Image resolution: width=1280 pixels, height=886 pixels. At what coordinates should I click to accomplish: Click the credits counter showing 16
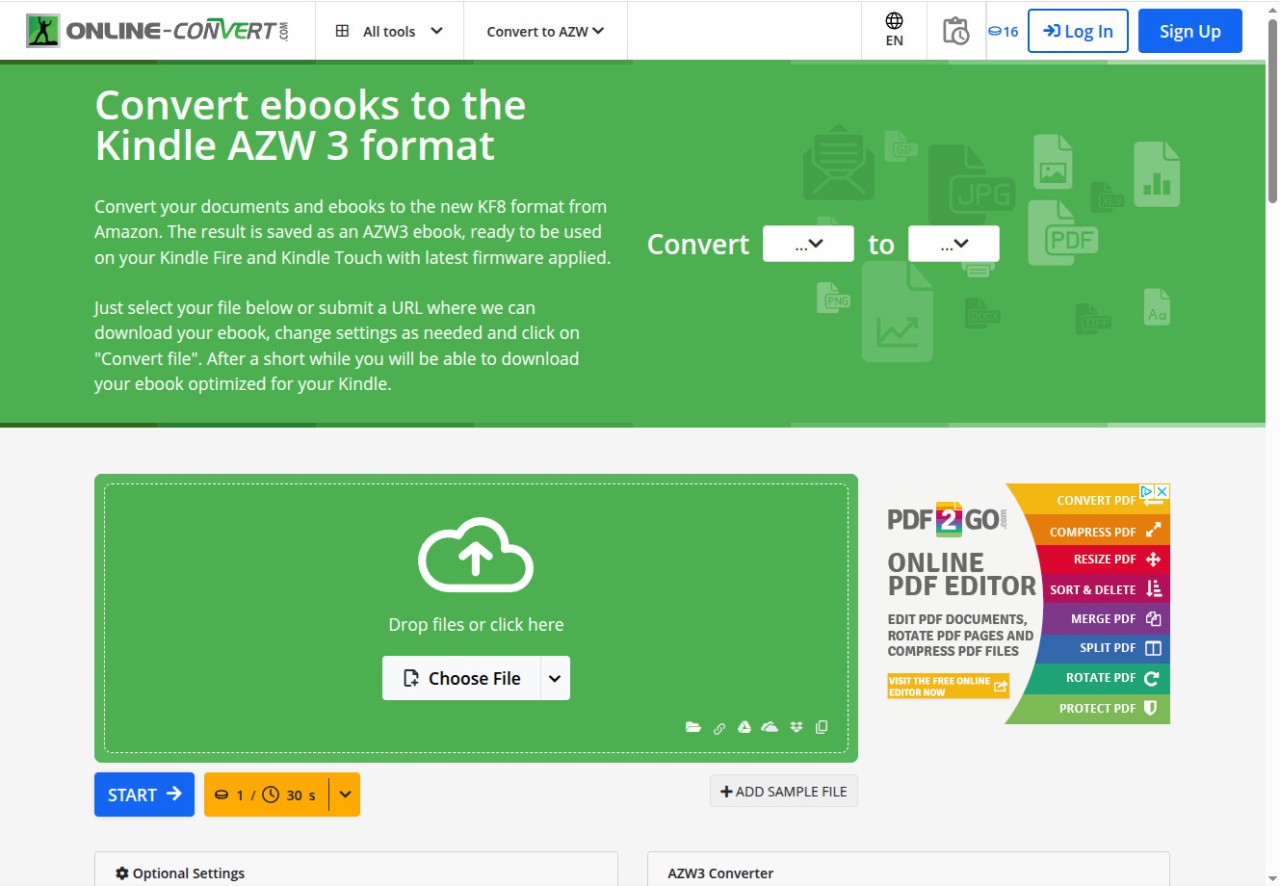[1003, 31]
